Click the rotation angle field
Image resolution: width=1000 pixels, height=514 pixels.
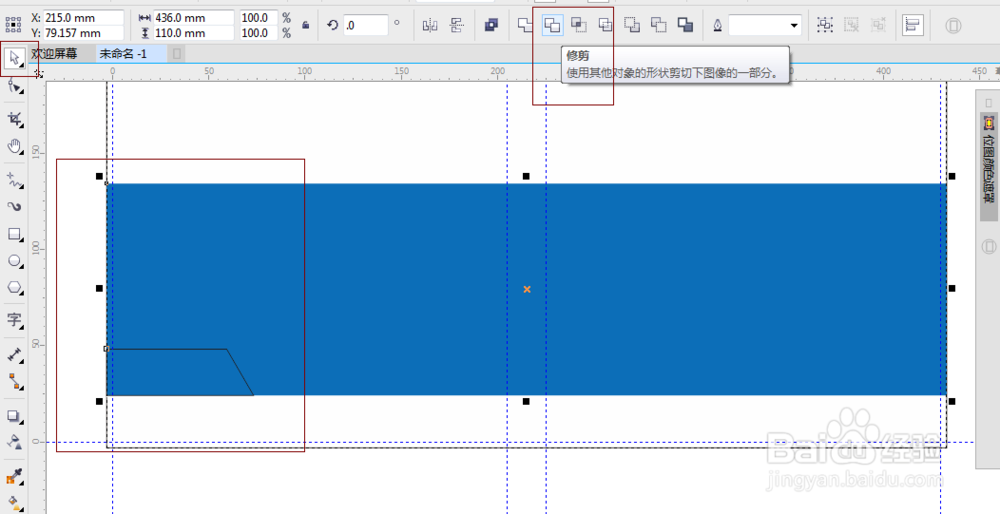pyautogui.click(x=365, y=26)
